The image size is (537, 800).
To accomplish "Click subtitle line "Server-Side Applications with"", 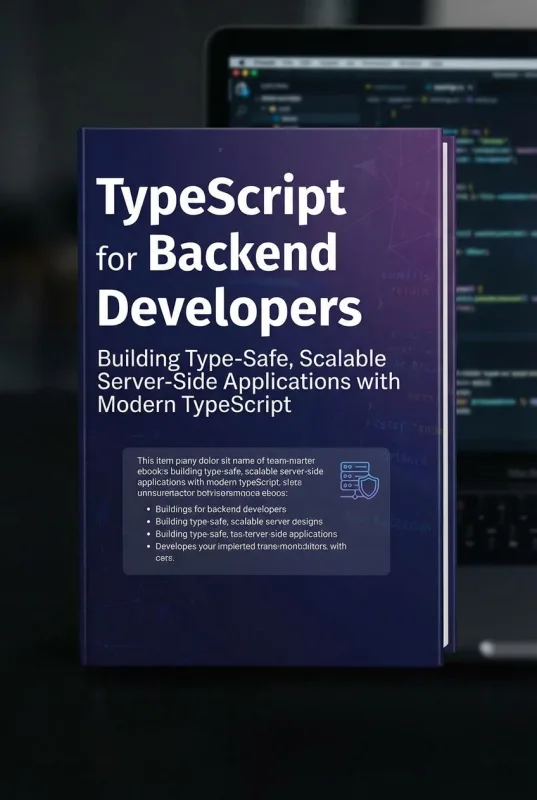I will pyautogui.click(x=249, y=383).
